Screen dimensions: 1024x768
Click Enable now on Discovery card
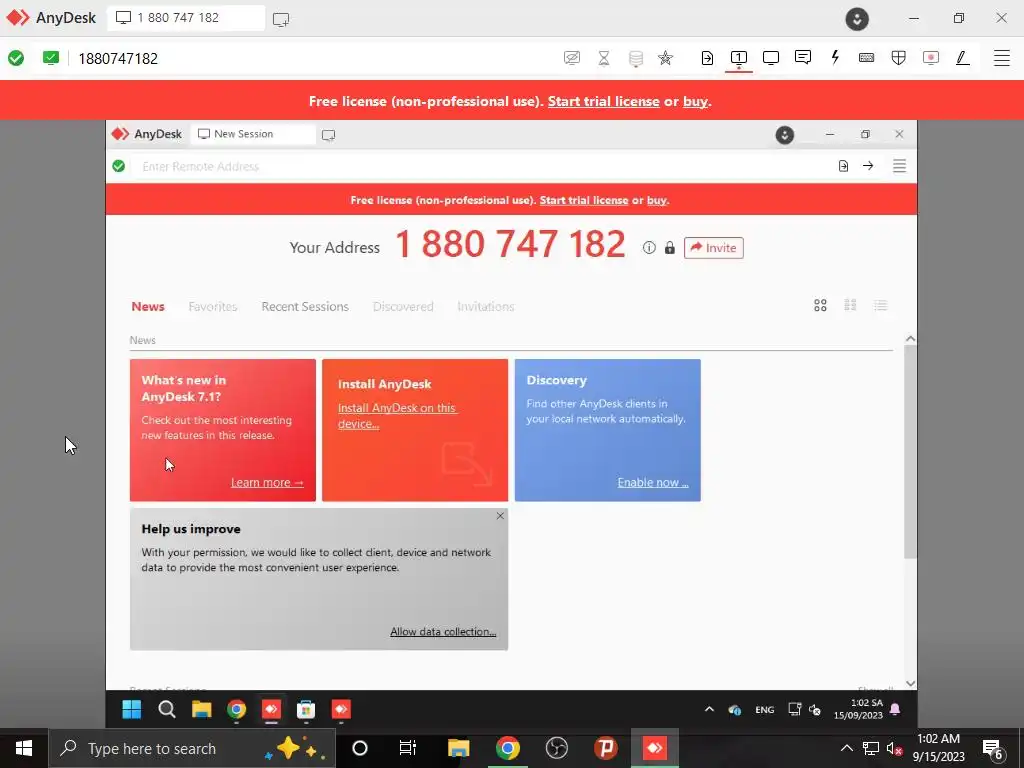(x=653, y=482)
